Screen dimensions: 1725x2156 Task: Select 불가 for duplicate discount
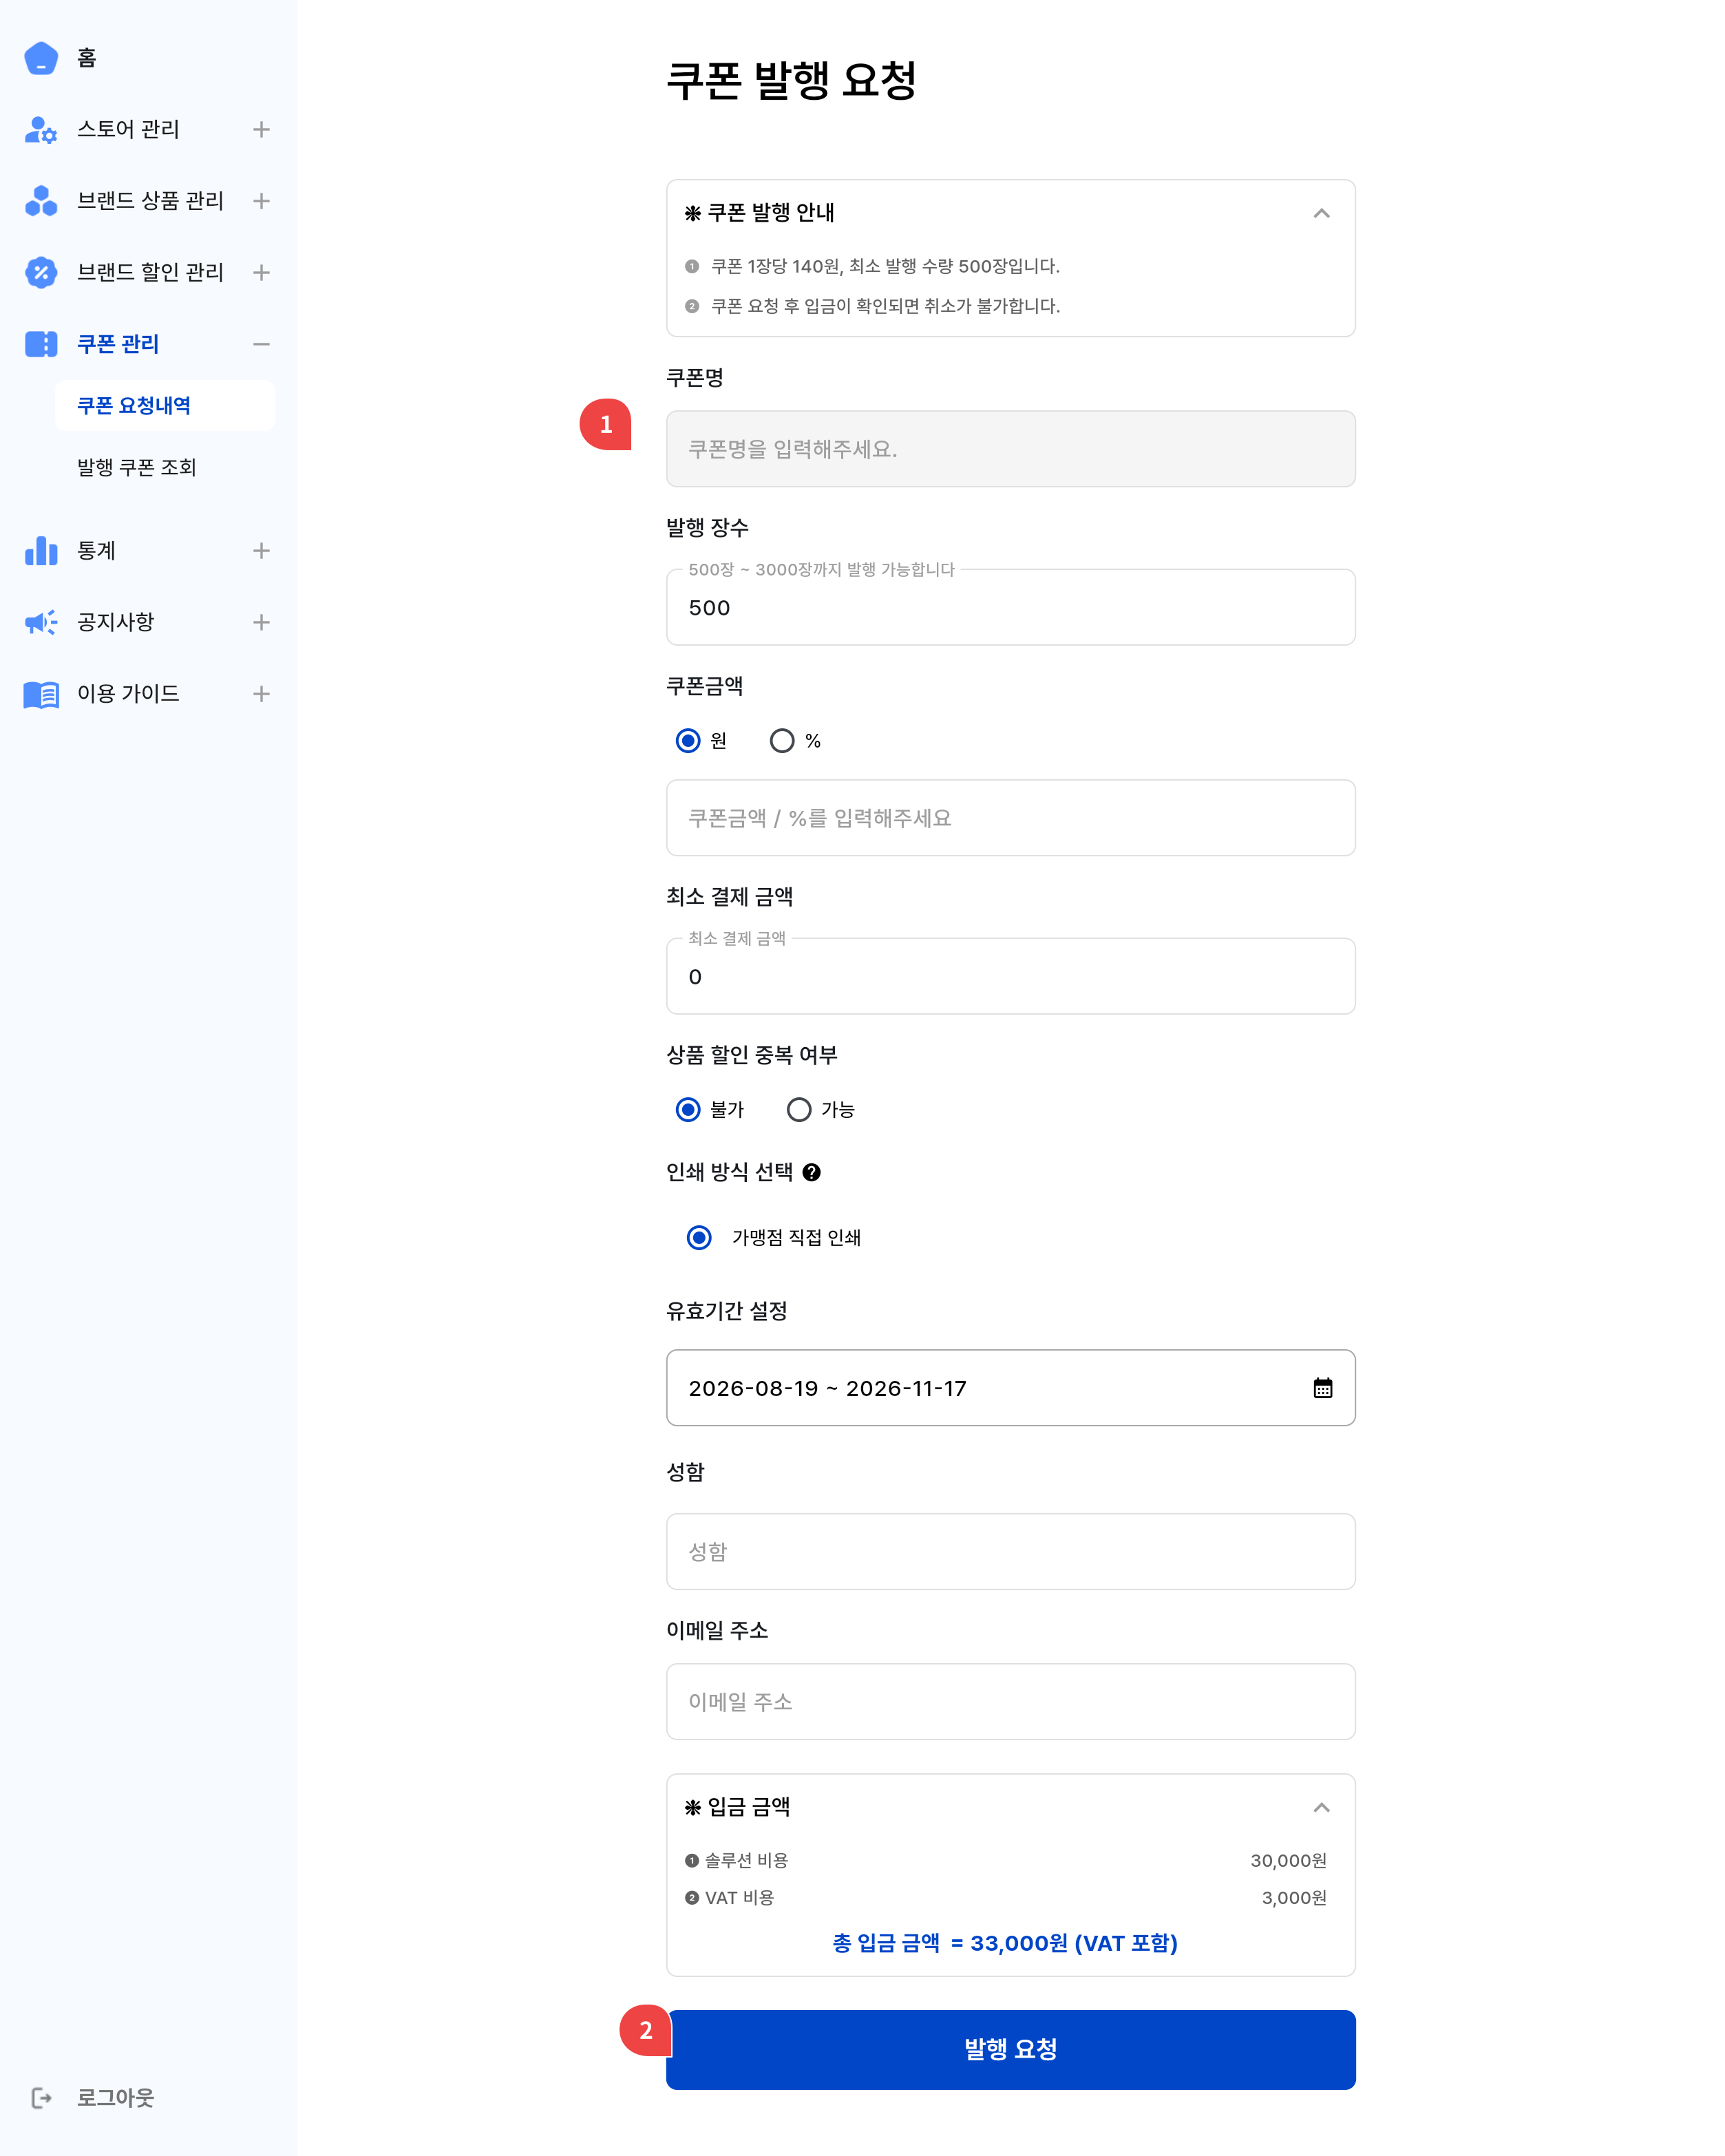pyautogui.click(x=688, y=1110)
